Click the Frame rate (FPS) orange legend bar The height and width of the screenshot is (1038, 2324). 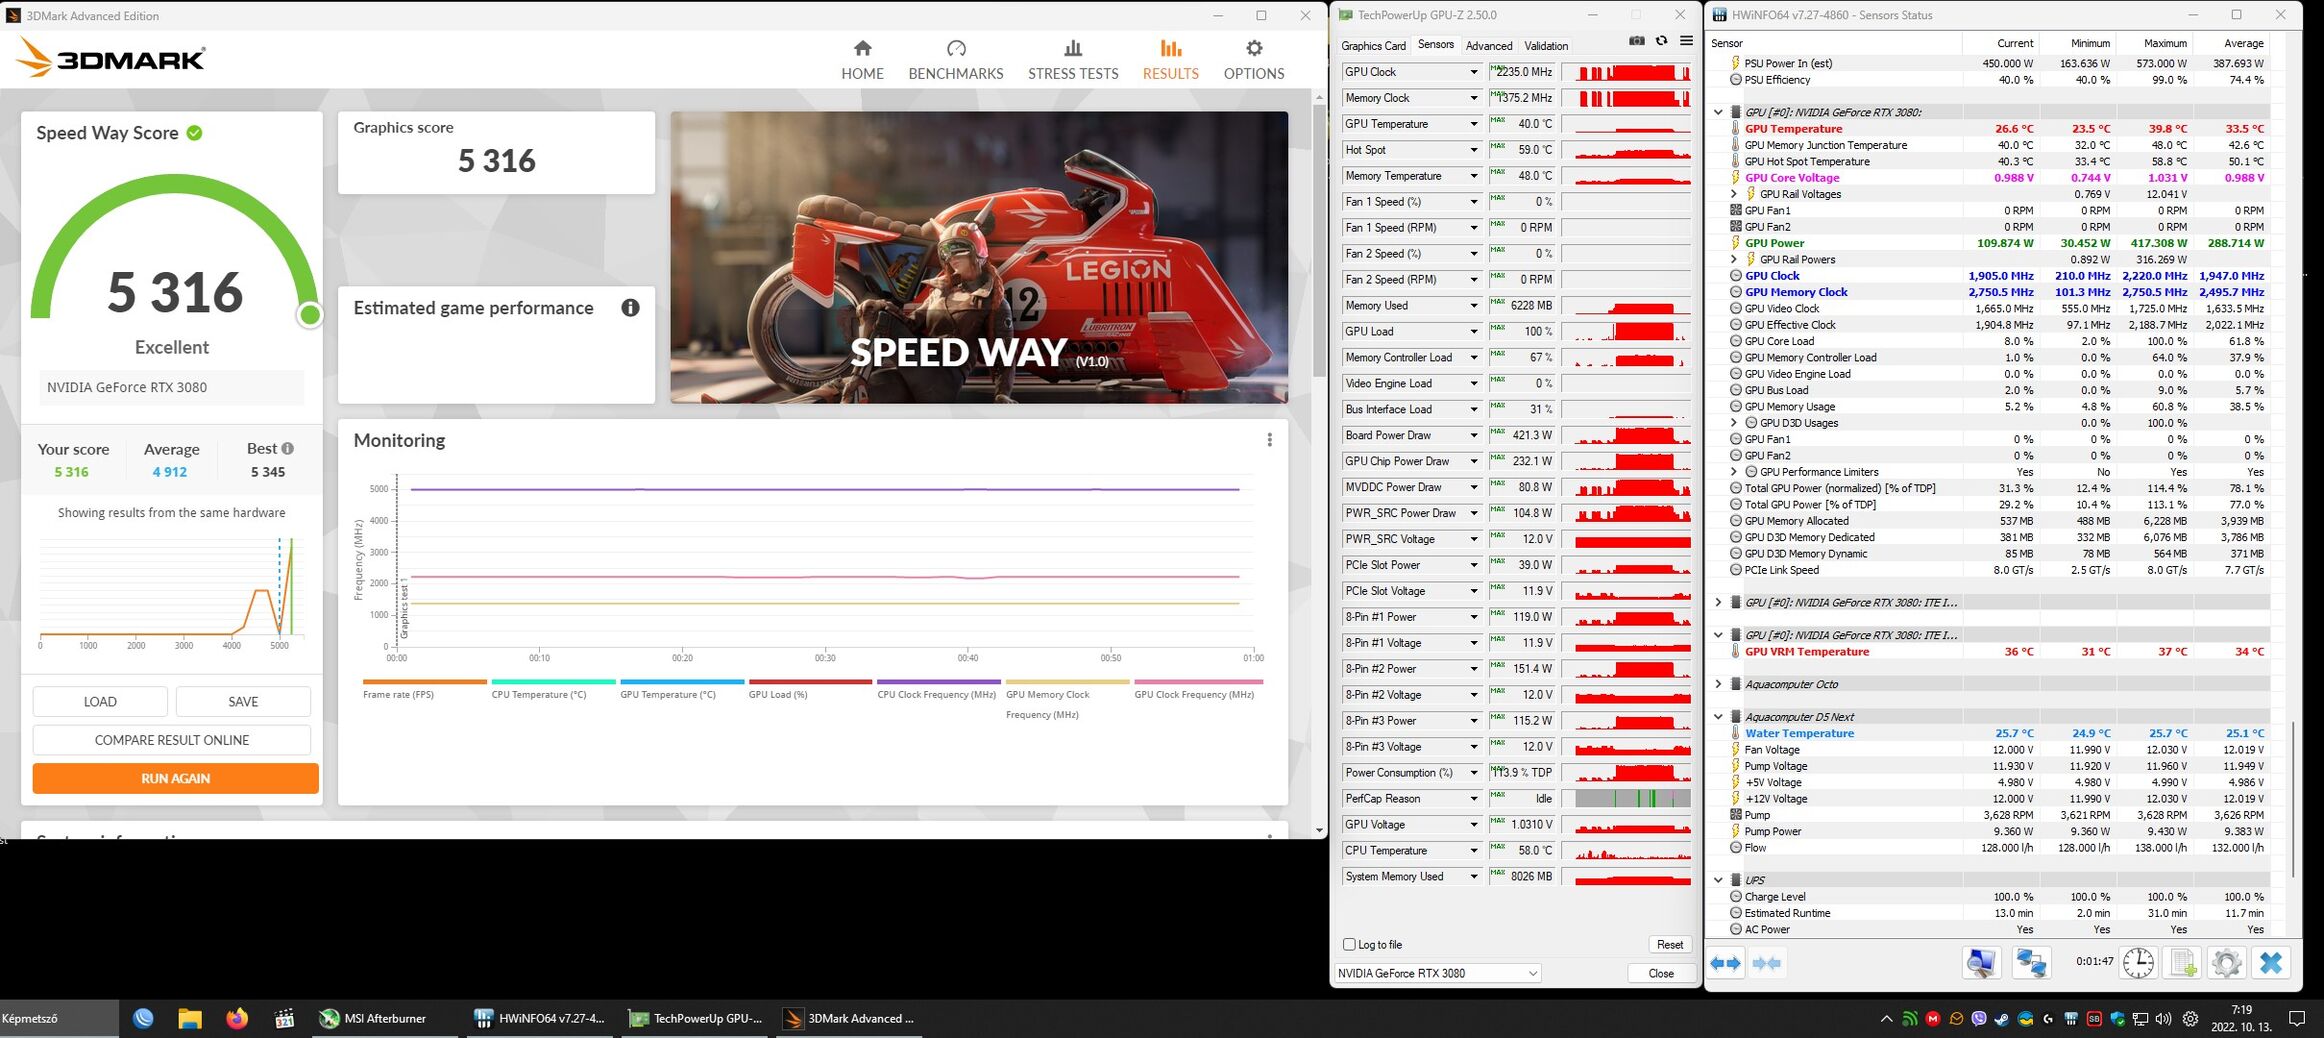425,682
